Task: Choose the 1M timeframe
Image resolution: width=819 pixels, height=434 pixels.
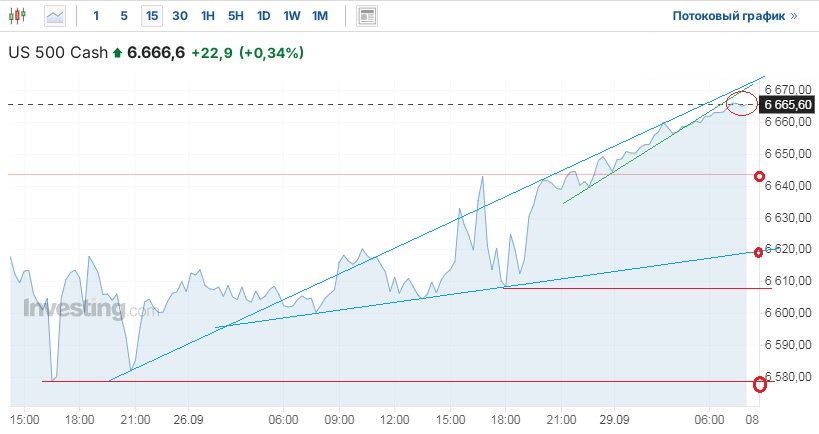Action: coord(320,16)
